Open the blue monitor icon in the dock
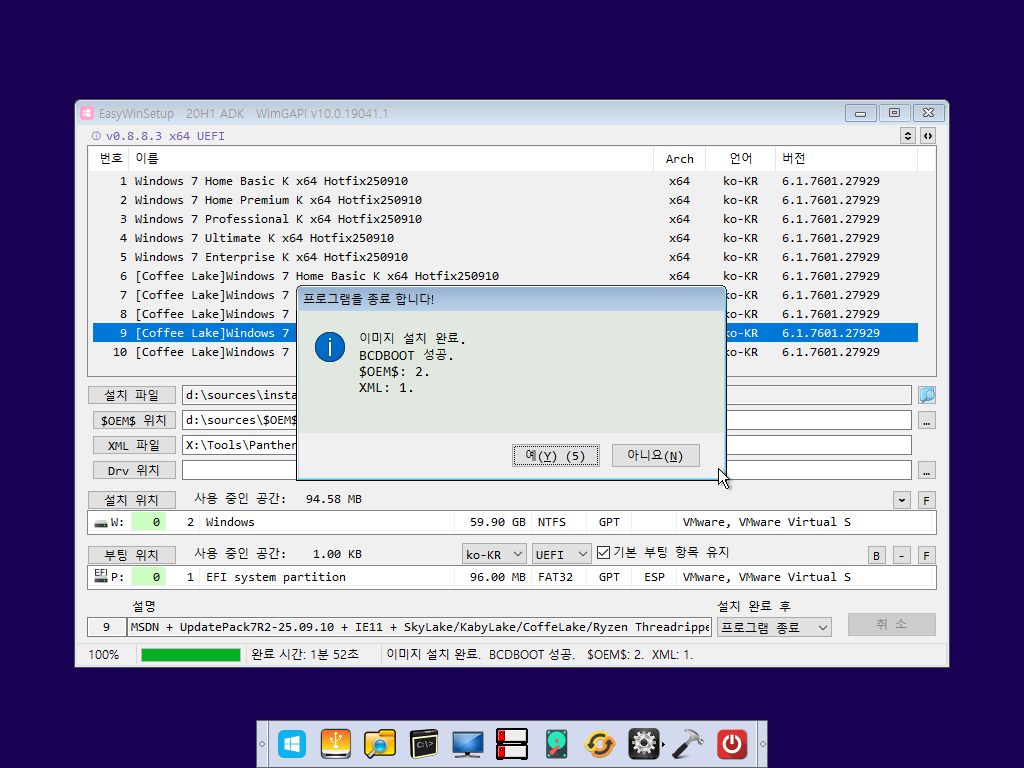Viewport: 1024px width, 768px height. point(468,744)
